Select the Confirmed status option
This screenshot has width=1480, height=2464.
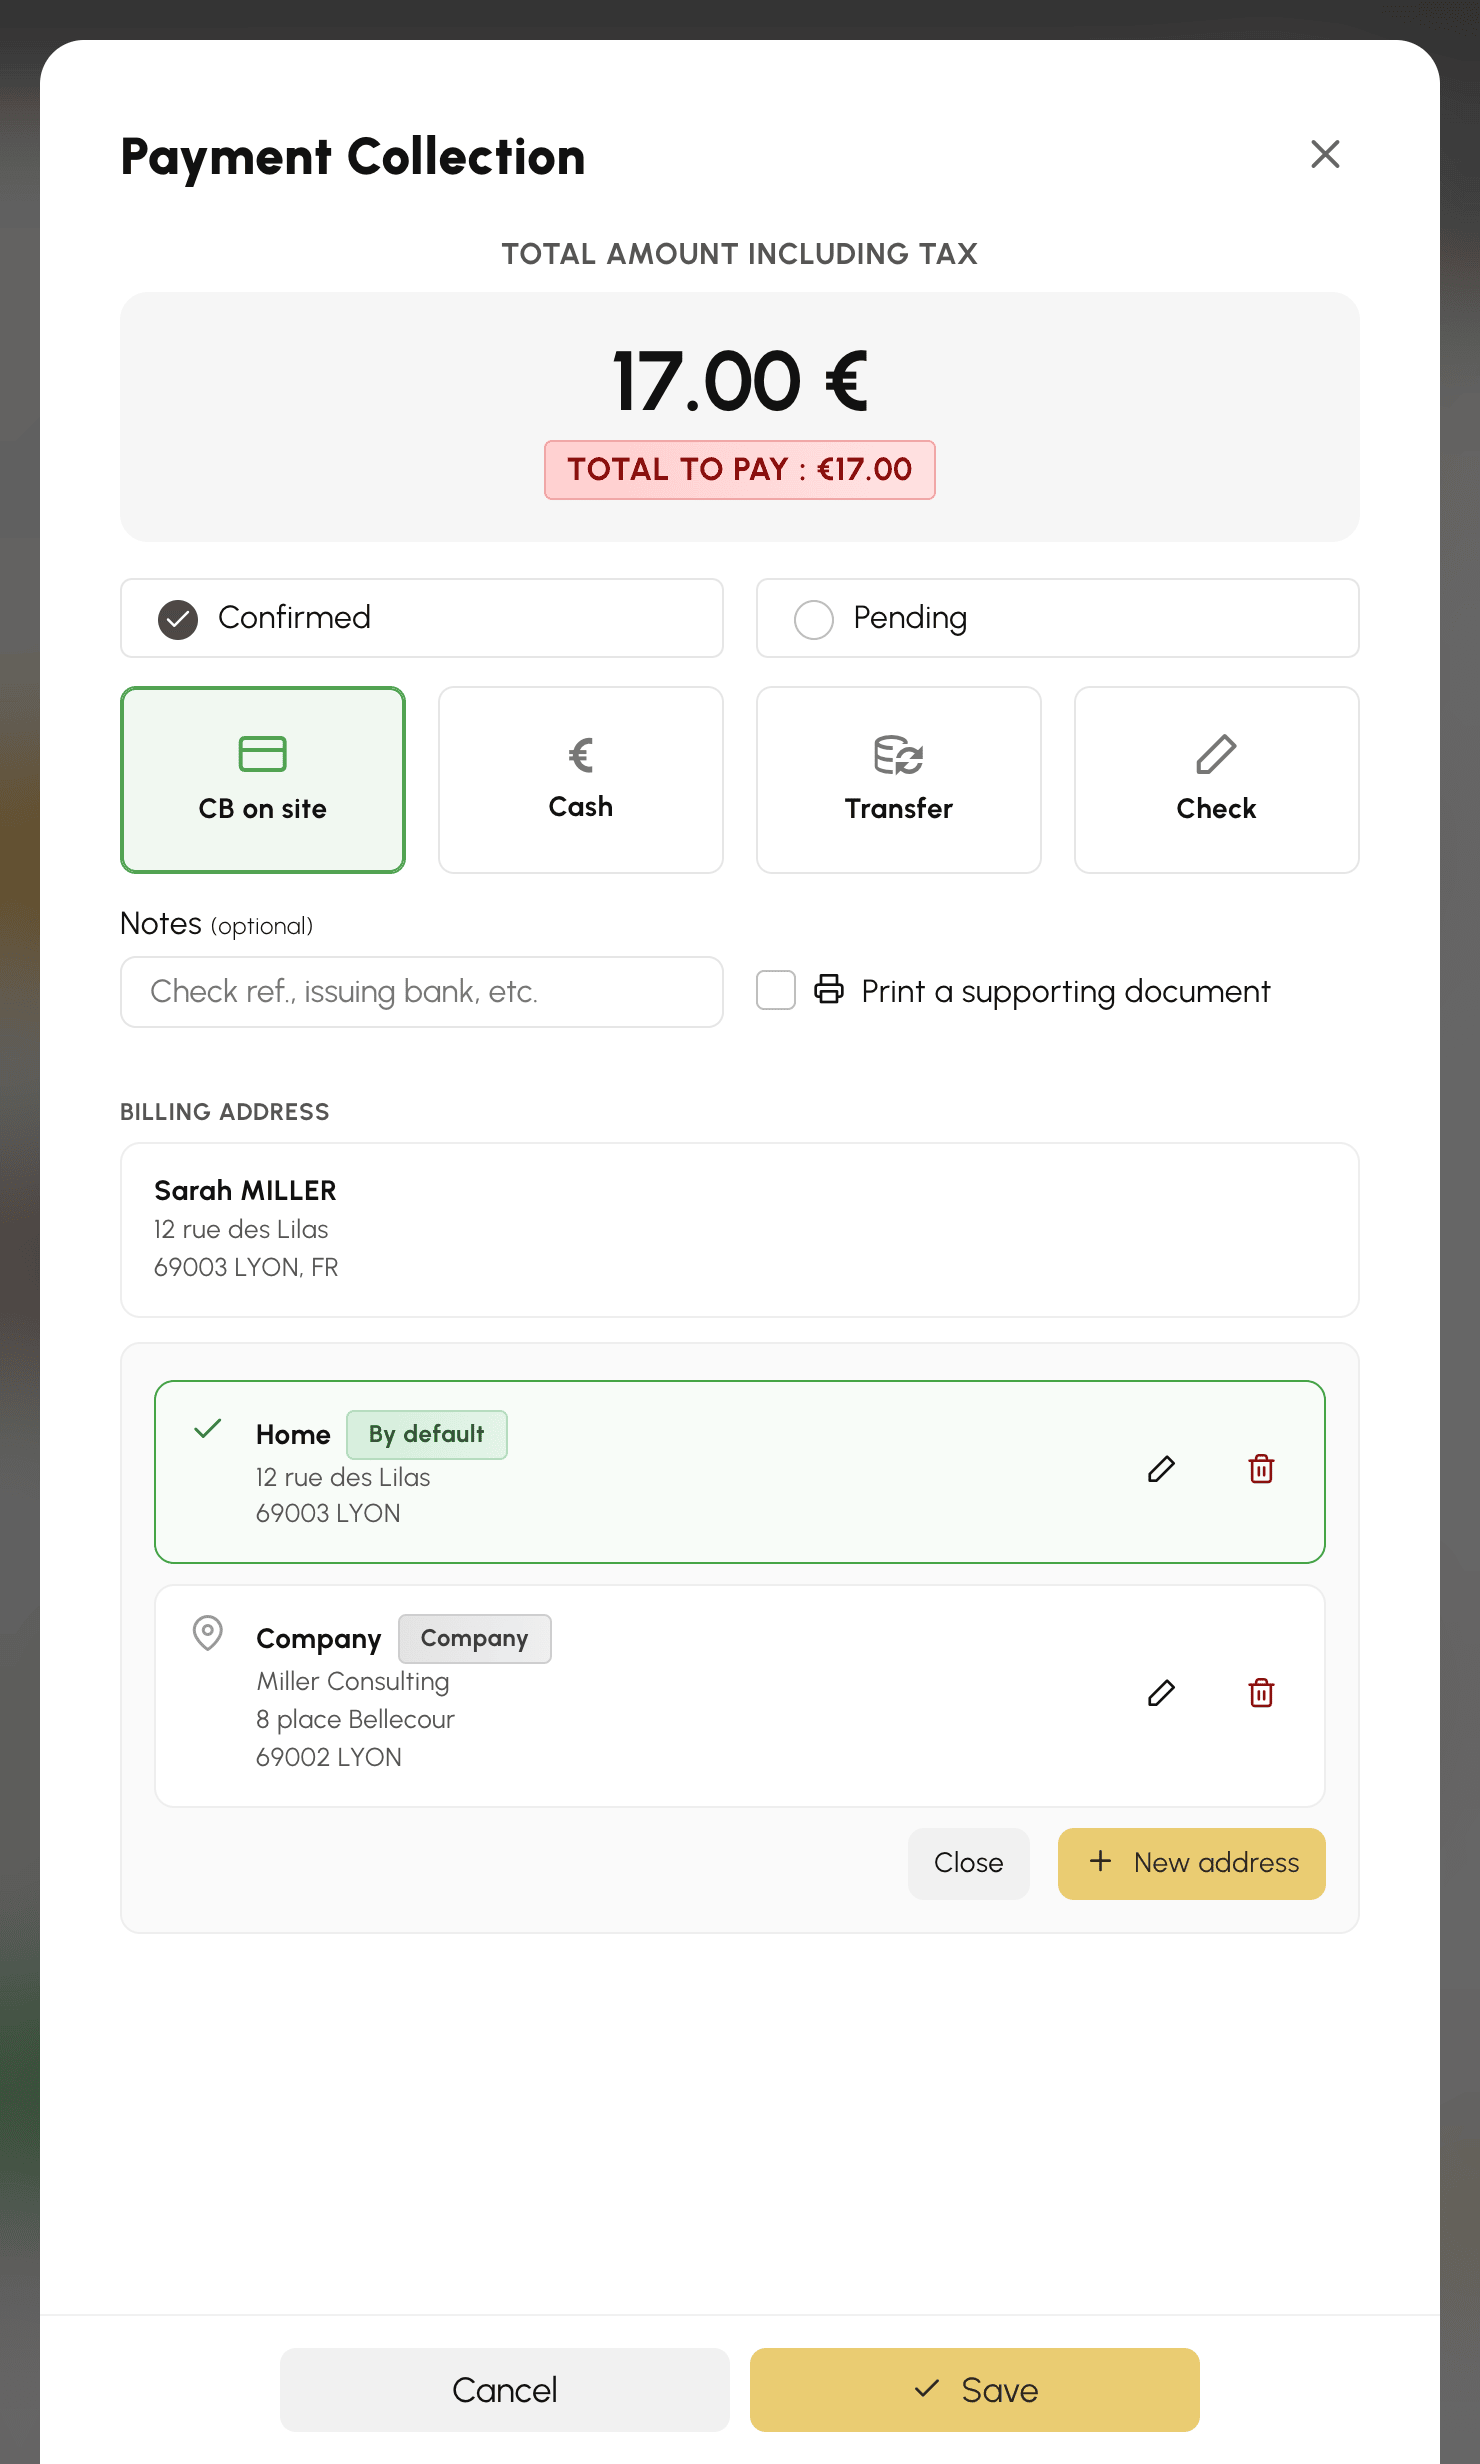[422, 618]
